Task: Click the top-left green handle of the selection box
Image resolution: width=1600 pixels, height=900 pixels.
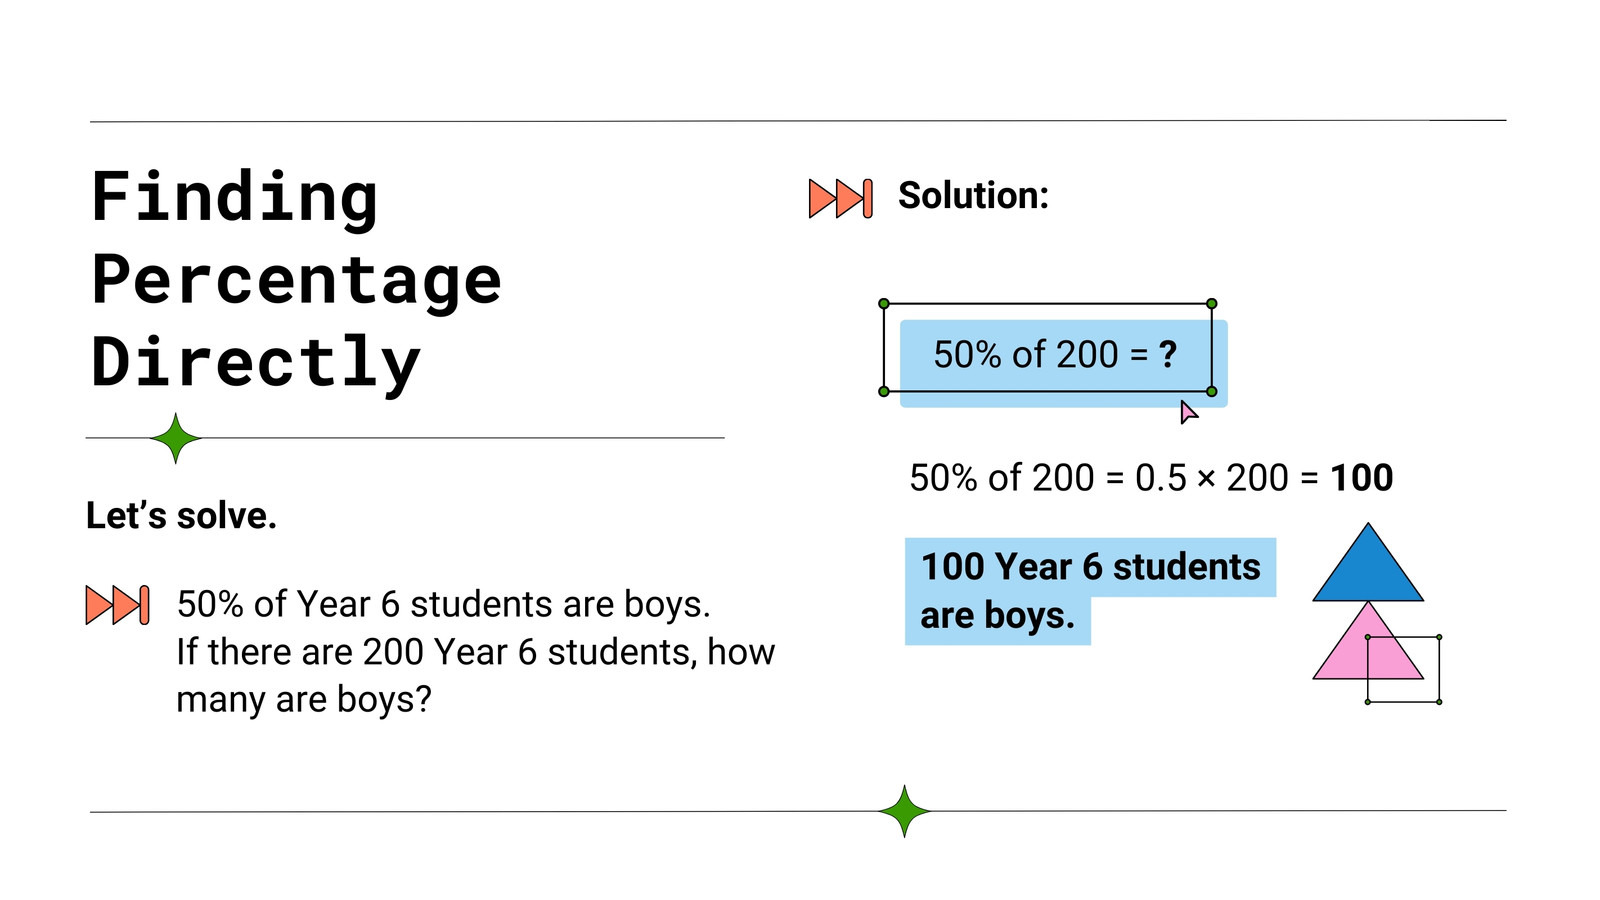Action: coord(884,303)
